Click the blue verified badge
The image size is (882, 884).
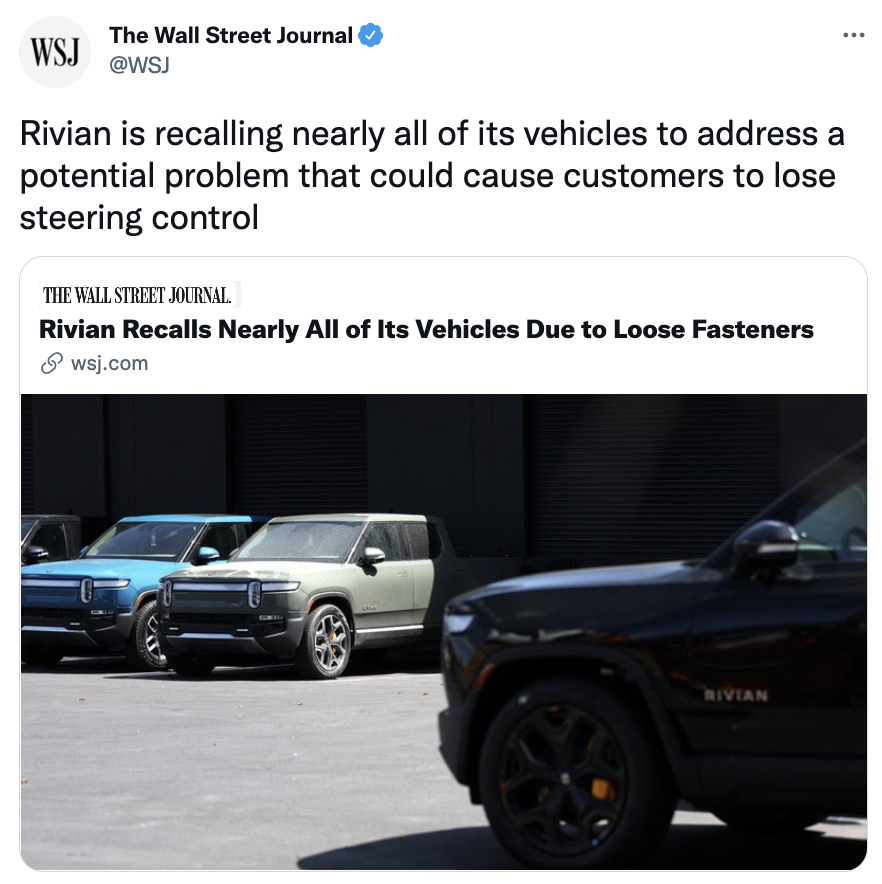371,36
